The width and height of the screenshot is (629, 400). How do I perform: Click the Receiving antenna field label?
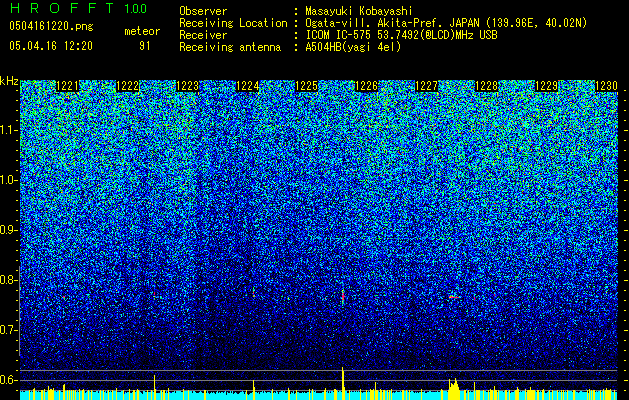pos(230,47)
